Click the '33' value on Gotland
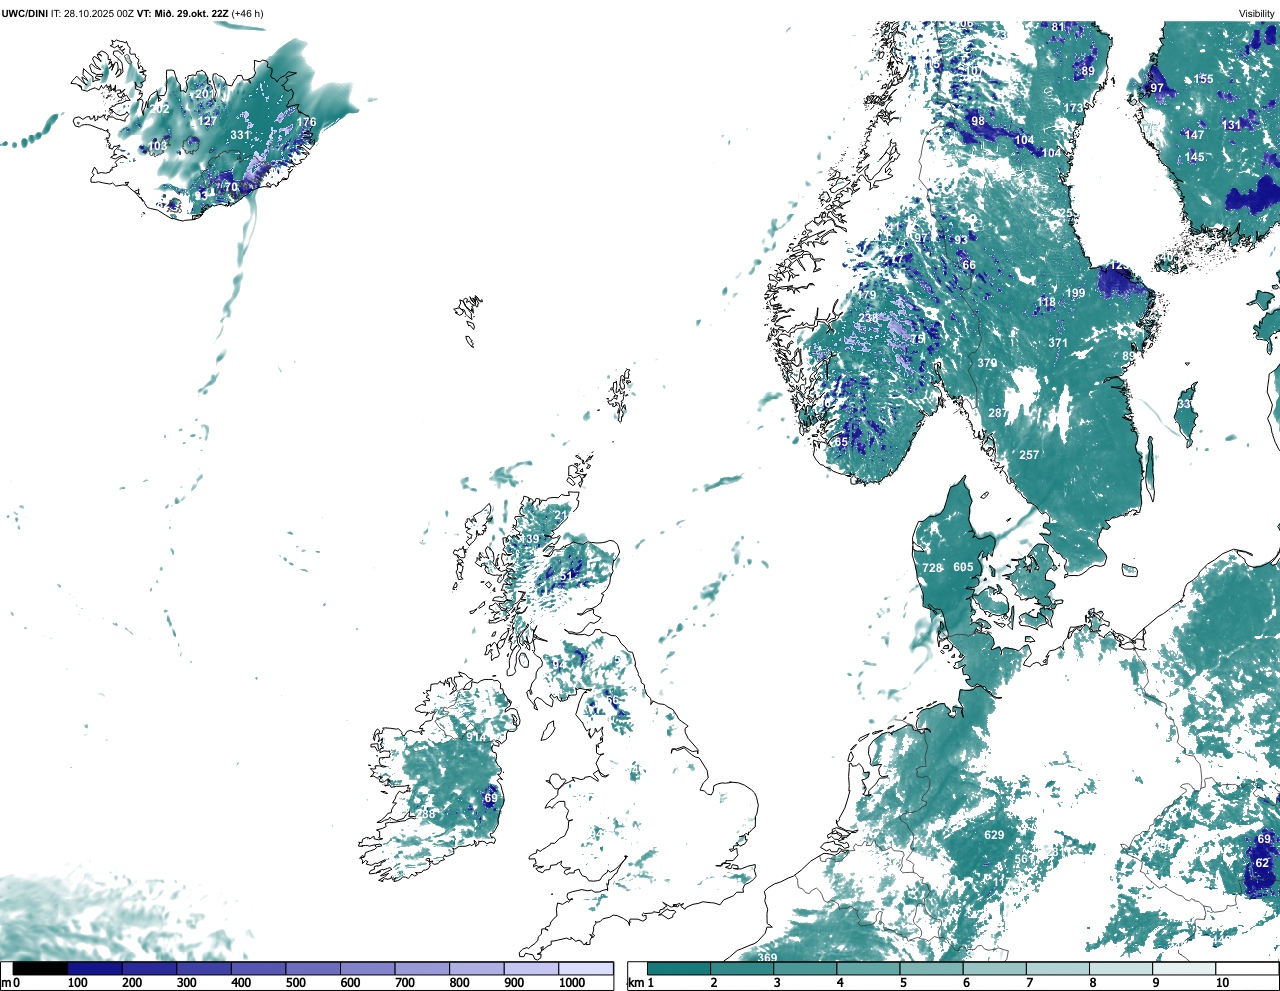 (x=1184, y=404)
